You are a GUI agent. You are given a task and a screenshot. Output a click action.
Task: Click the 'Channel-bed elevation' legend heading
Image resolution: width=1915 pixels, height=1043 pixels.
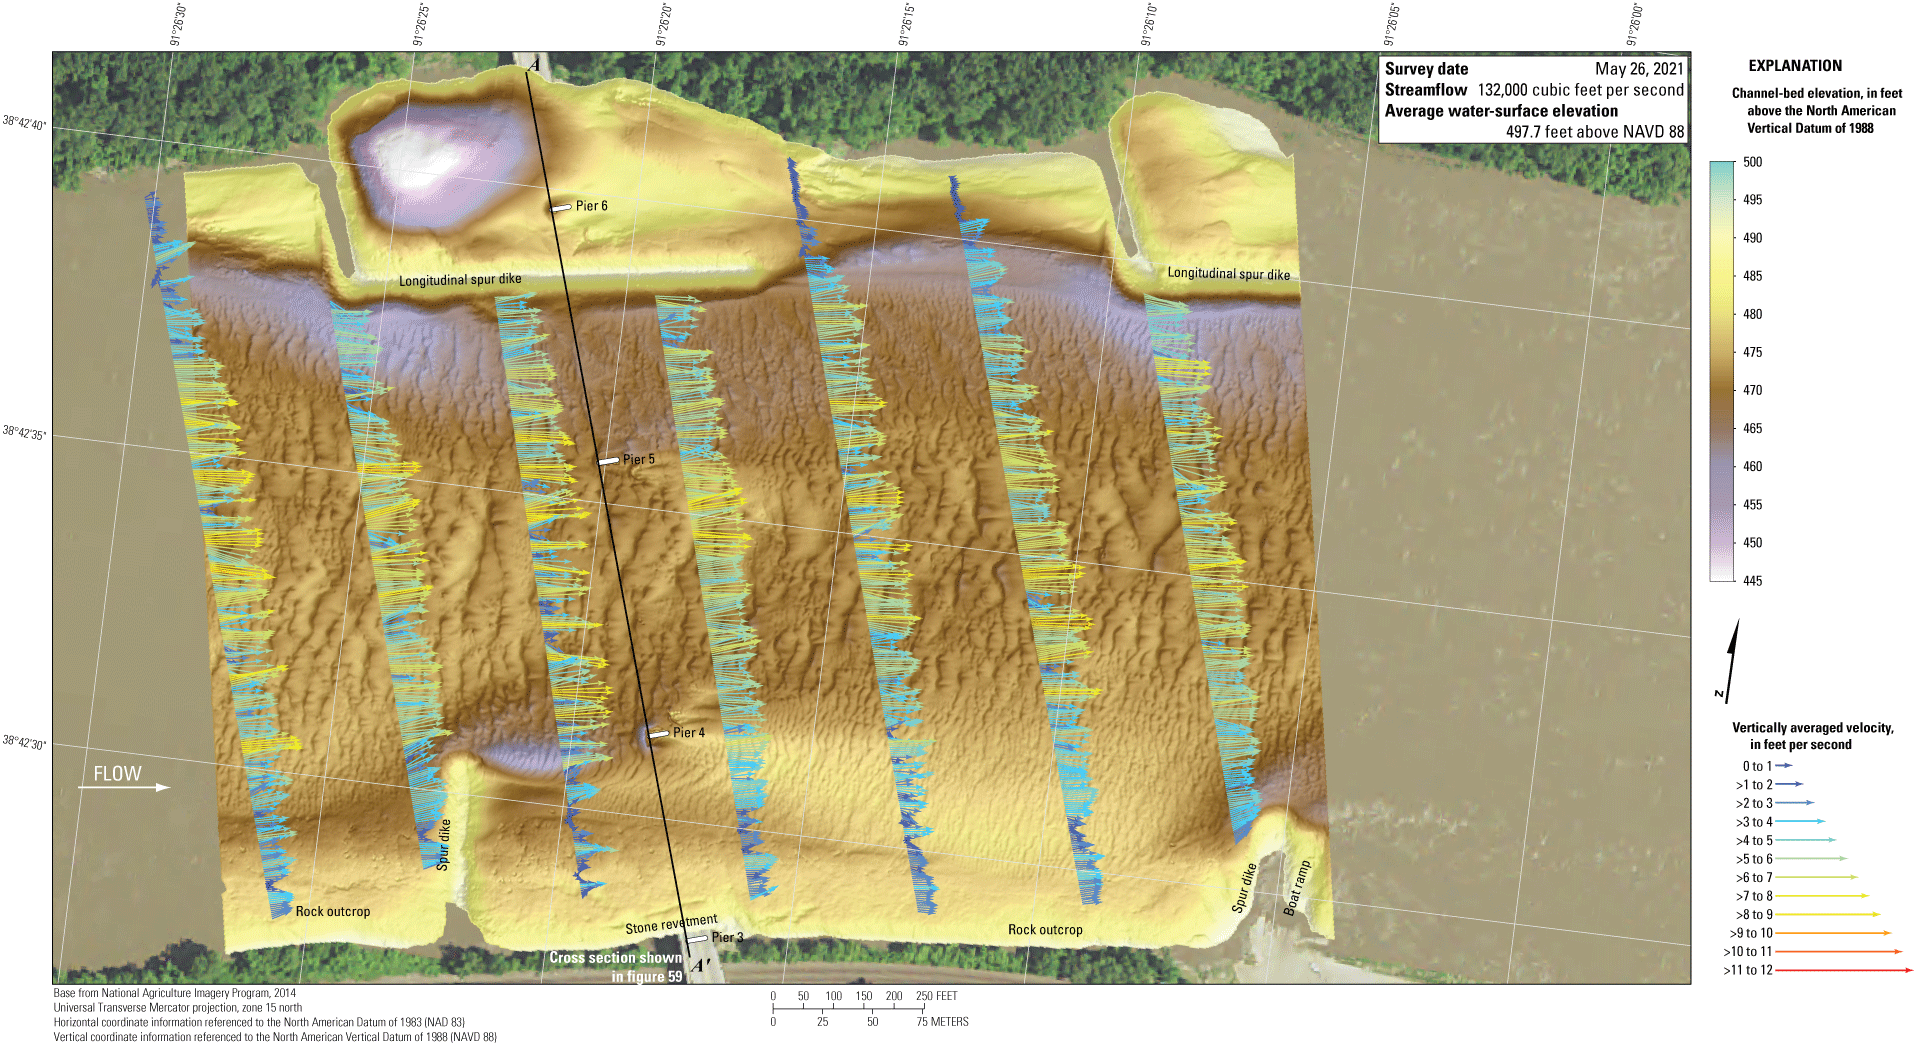(1816, 110)
